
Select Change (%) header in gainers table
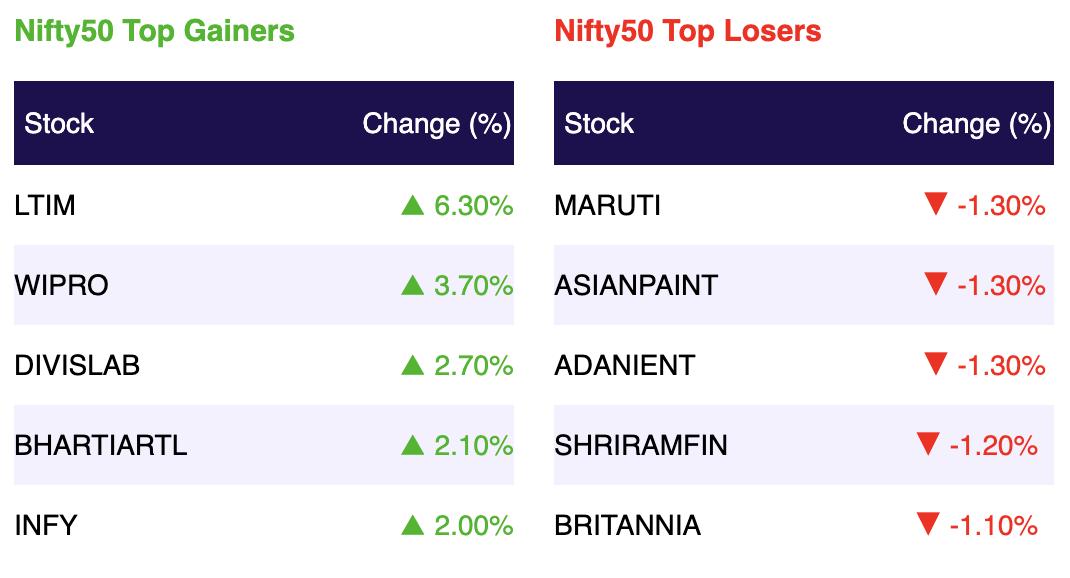(x=437, y=124)
